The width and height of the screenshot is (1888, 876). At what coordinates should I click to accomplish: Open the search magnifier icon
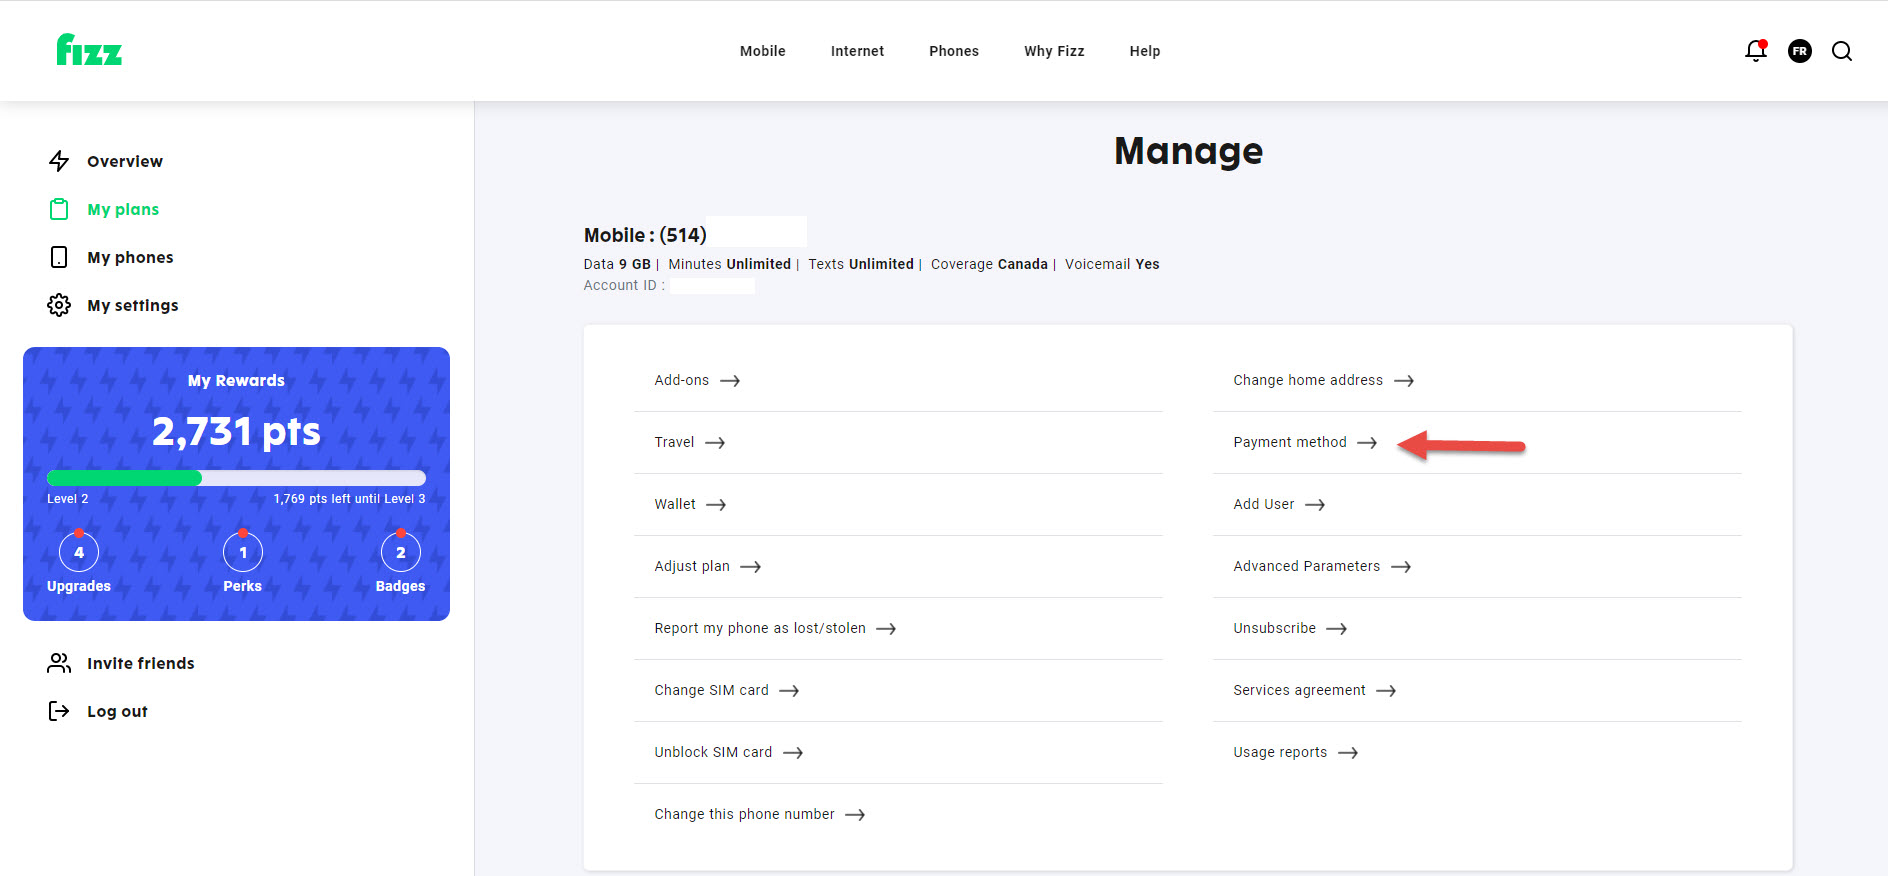[1842, 51]
